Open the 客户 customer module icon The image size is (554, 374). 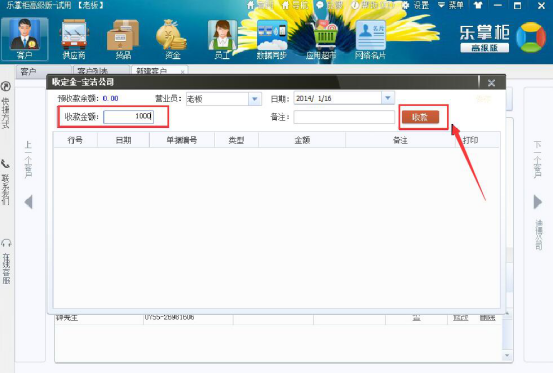(x=24, y=39)
